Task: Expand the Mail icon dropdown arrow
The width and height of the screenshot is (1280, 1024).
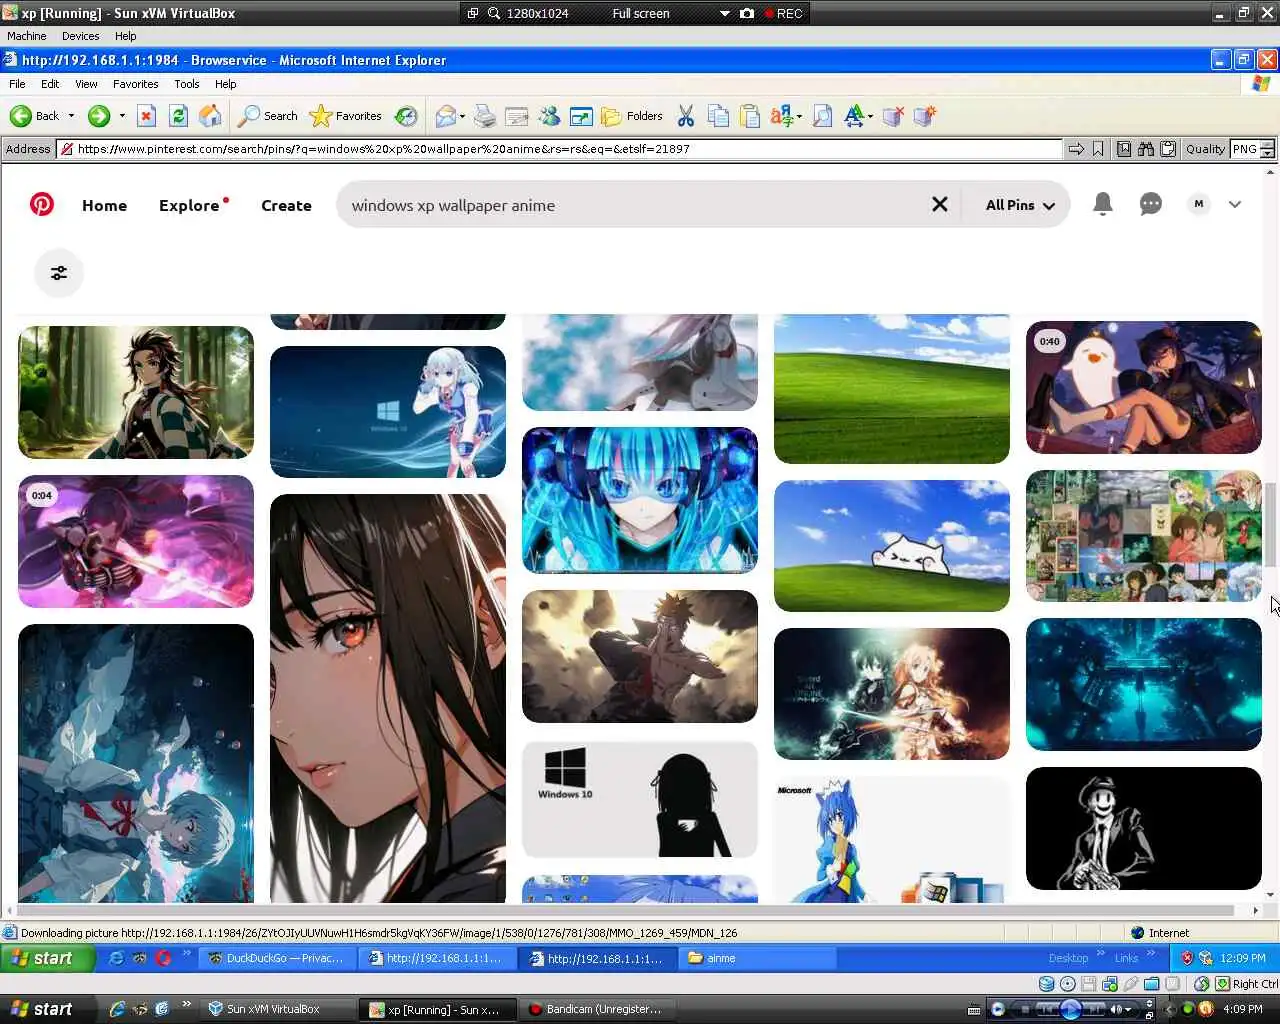Action: click(462, 116)
